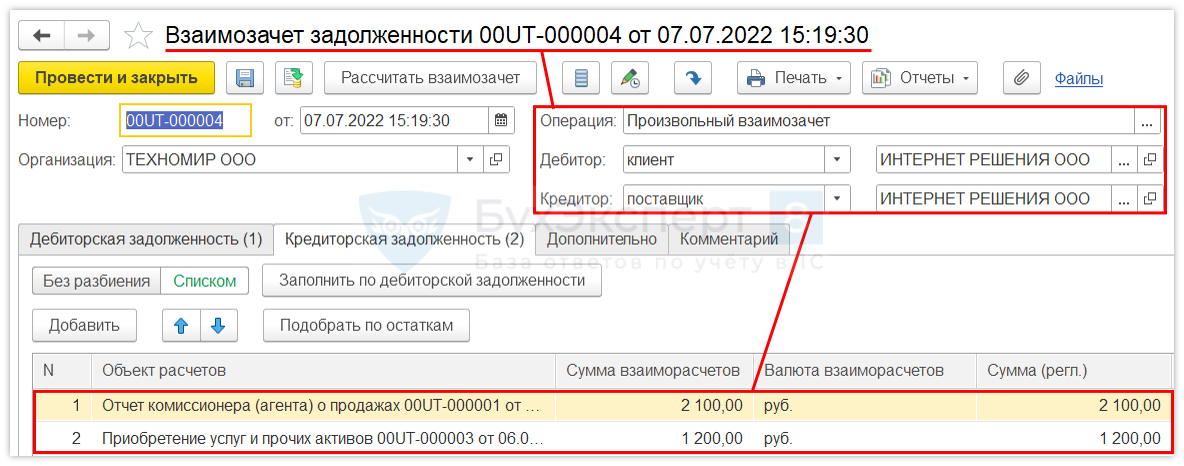Open document movements list icon
This screenshot has height=466, width=1184.
pos(581,78)
